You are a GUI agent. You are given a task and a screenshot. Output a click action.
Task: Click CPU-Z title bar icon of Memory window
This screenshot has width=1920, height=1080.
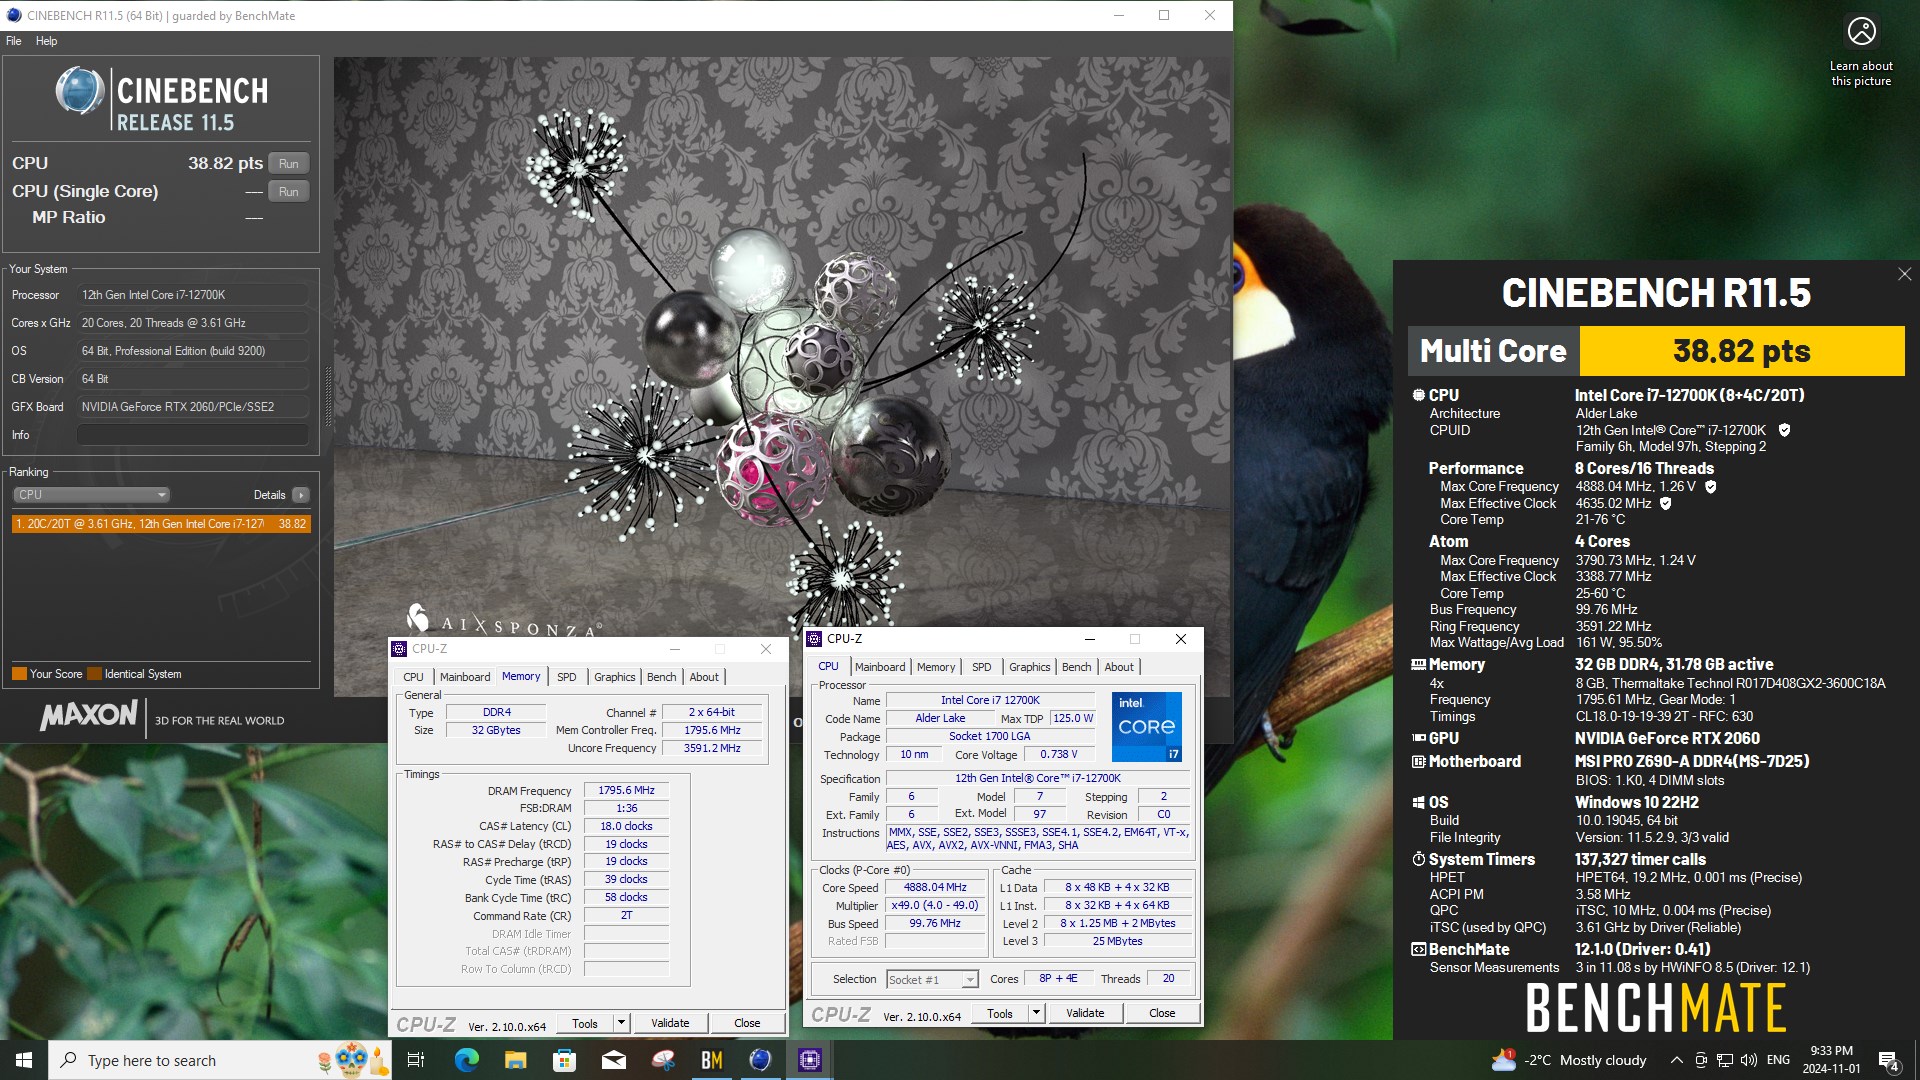[x=400, y=649]
